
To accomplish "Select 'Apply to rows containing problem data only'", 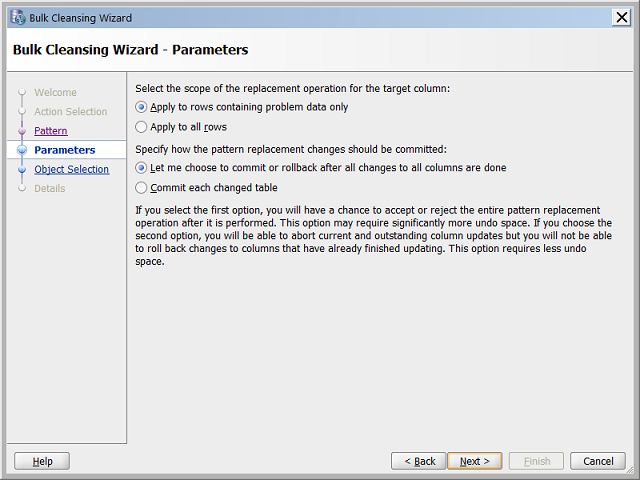I will 142,107.
